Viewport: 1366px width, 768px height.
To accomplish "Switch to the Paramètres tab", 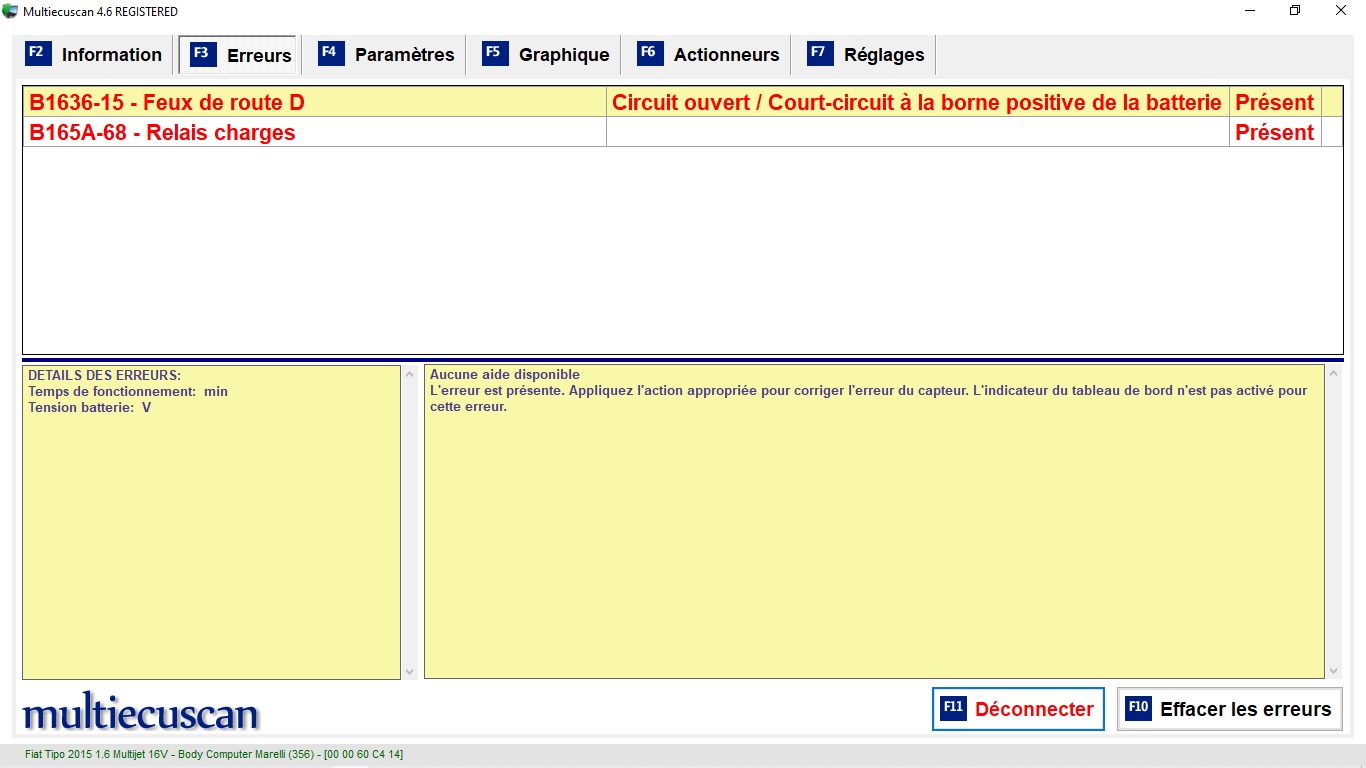I will point(404,55).
